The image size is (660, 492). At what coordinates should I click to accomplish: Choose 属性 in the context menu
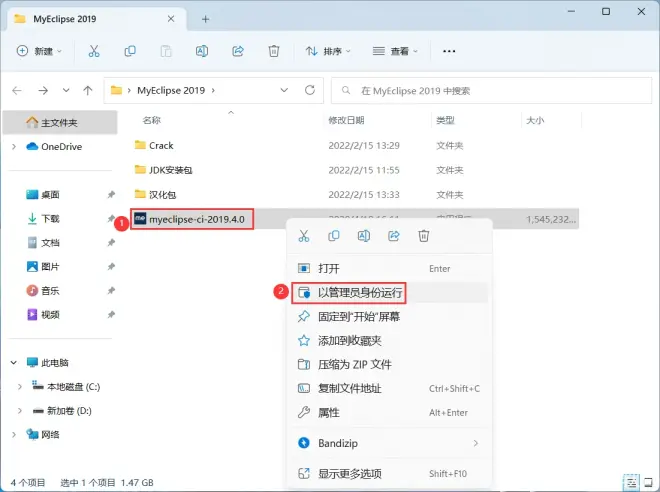(389, 412)
